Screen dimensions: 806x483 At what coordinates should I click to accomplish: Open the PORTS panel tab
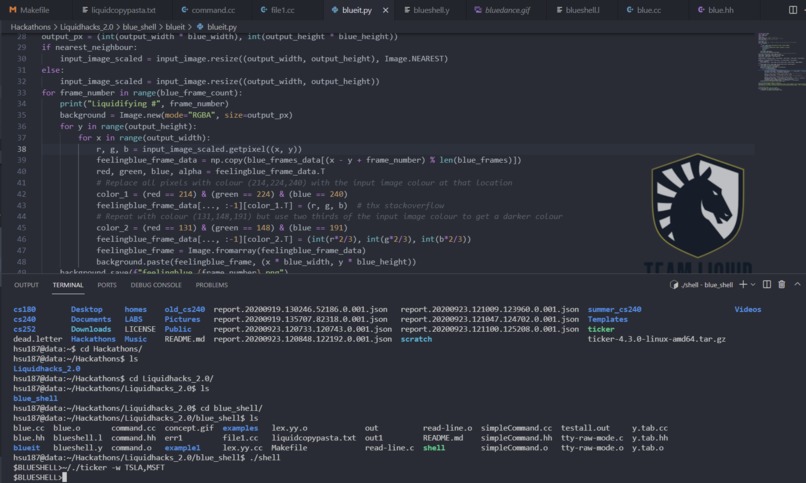[107, 285]
